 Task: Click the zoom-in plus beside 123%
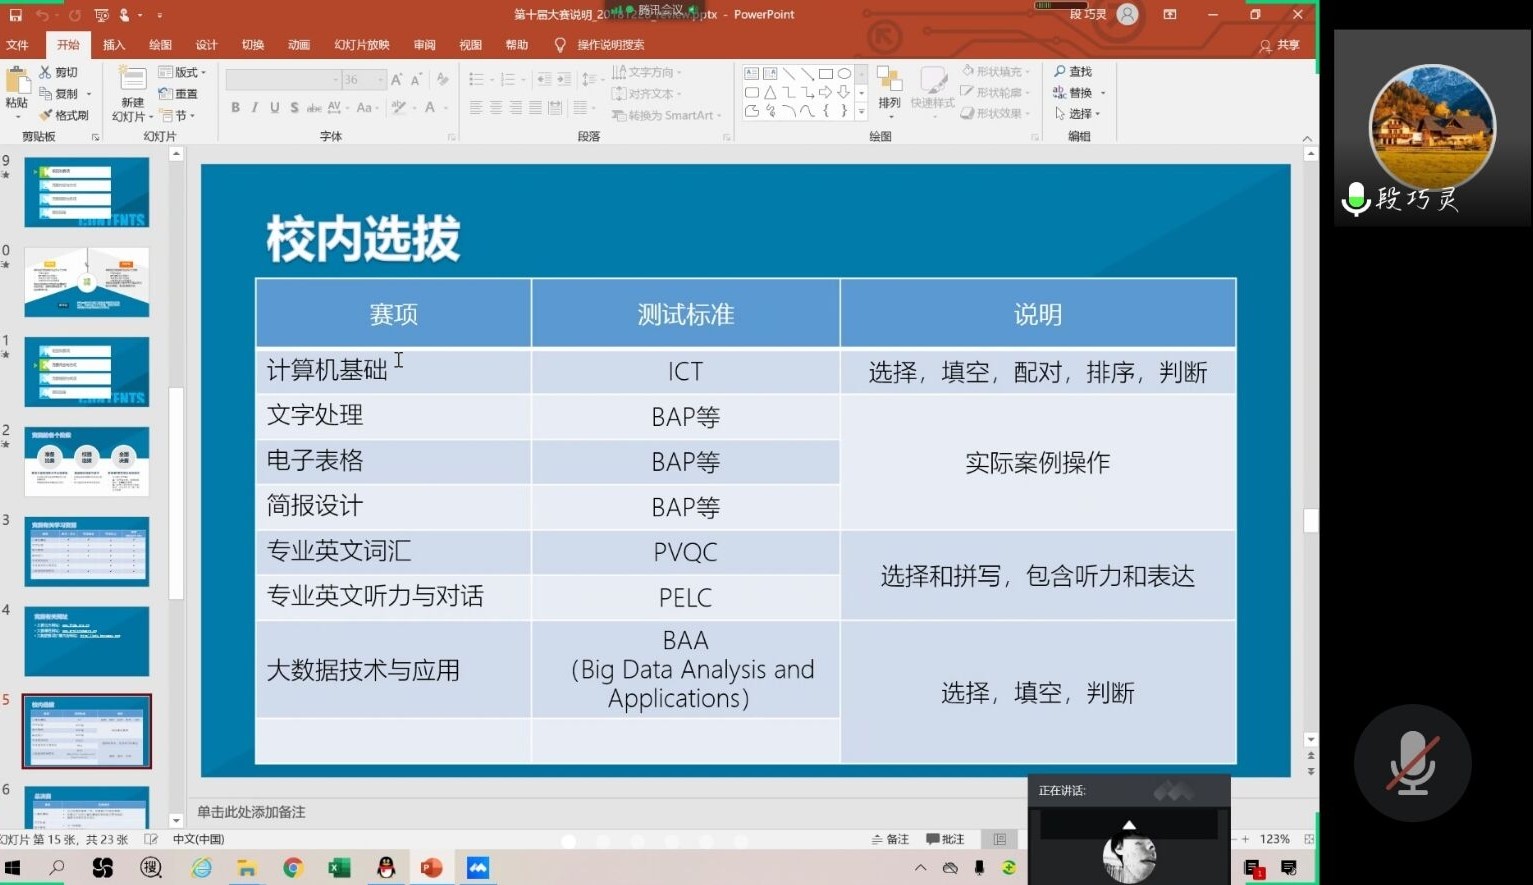tap(1246, 839)
